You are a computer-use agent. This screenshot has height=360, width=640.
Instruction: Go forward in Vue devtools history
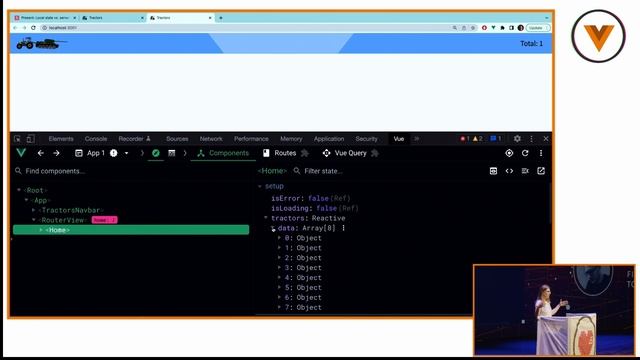pos(56,153)
